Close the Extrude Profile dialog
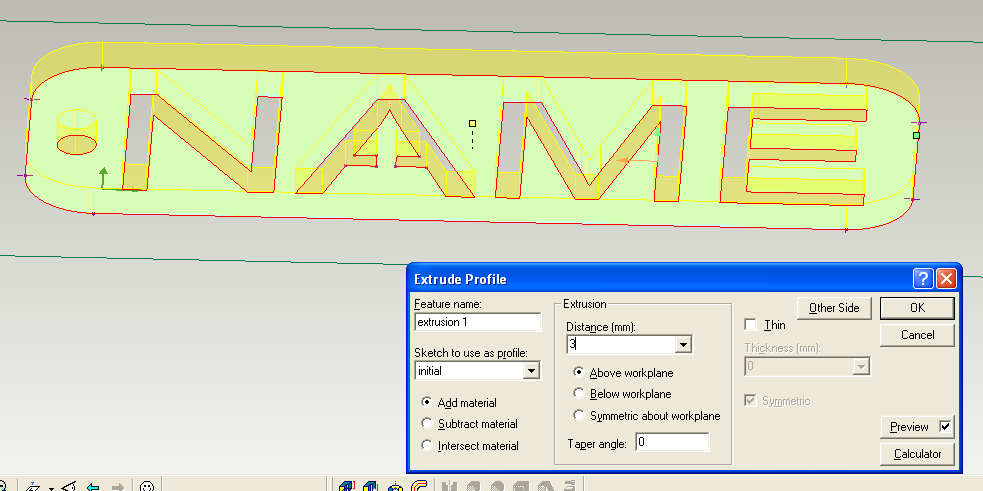The height and width of the screenshot is (491, 983). coord(945,278)
